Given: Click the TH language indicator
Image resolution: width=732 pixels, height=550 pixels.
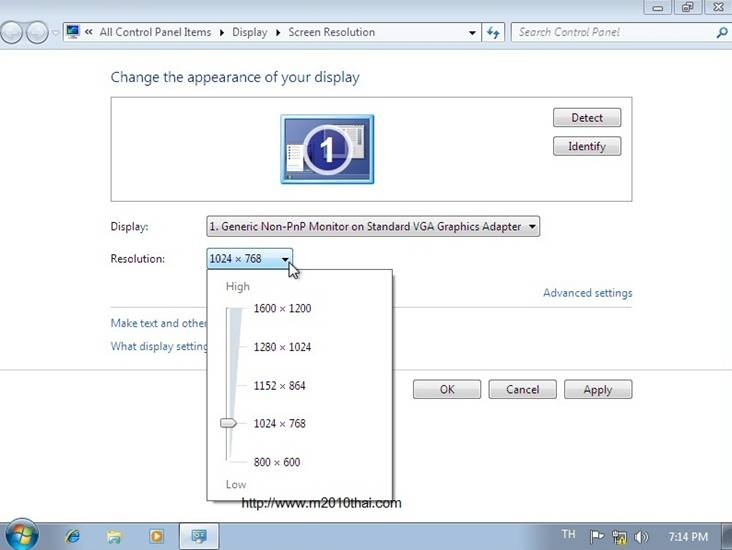Looking at the screenshot, I should coord(568,534).
